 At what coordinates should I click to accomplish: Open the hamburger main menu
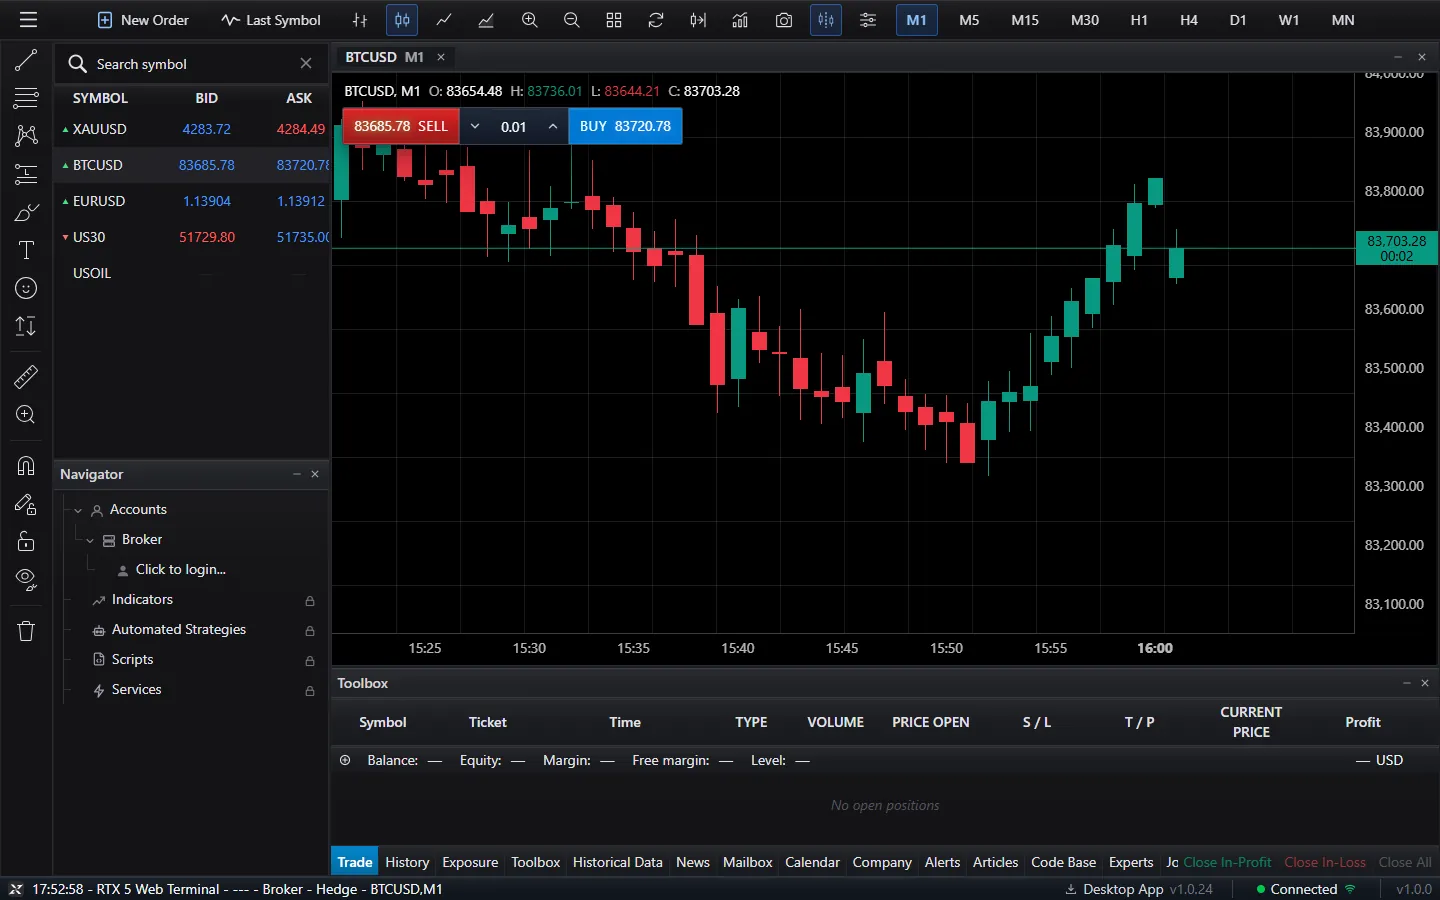click(x=28, y=20)
